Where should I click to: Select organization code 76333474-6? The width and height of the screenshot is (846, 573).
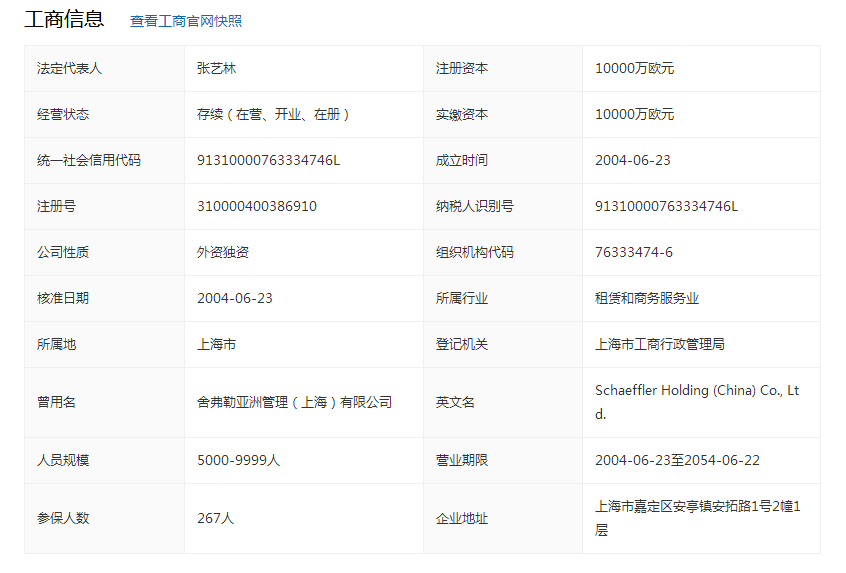pos(634,253)
